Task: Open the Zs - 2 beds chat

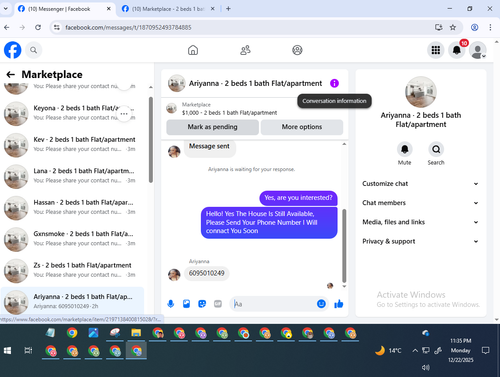Action: pyautogui.click(x=72, y=270)
